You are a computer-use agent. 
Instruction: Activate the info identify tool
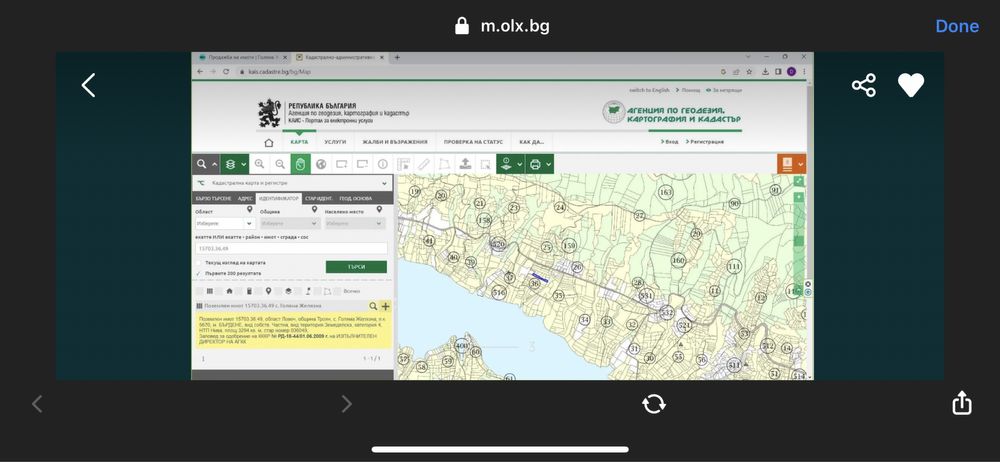(383, 164)
